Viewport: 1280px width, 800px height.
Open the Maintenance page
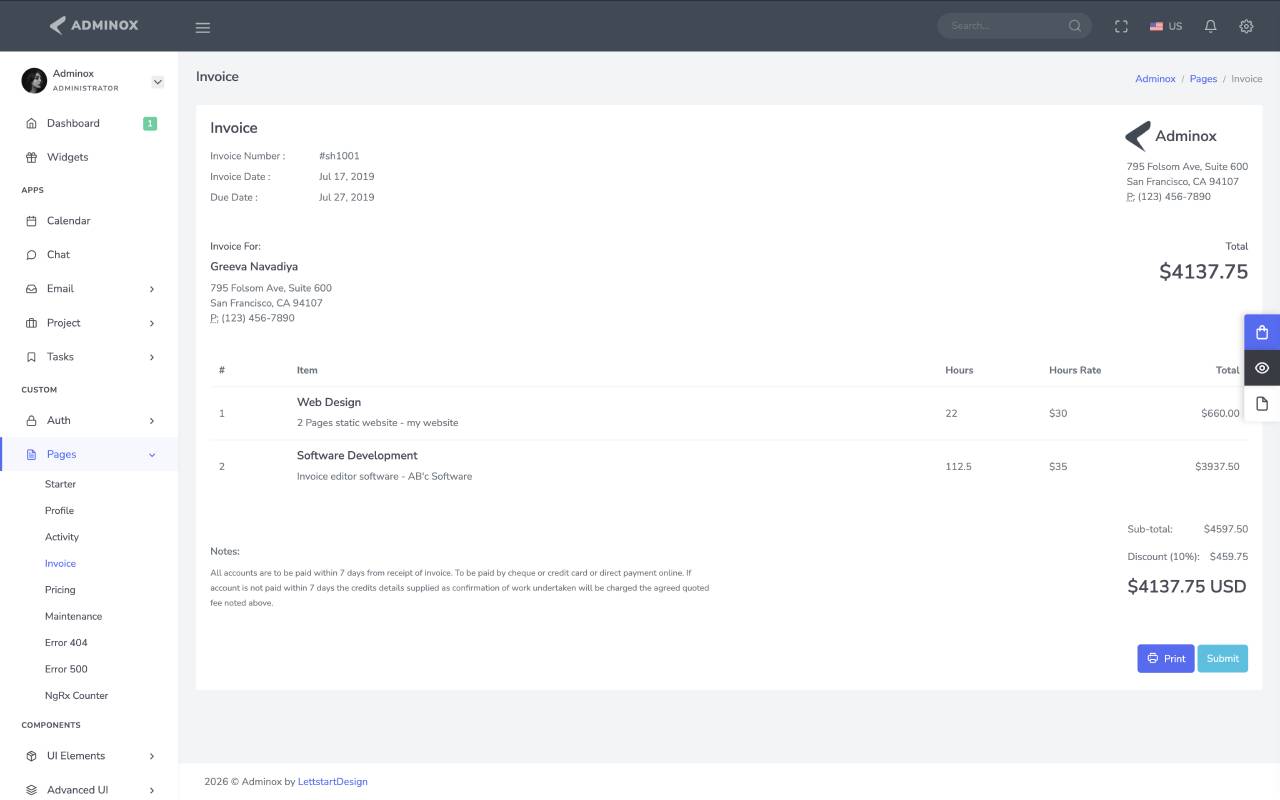click(73, 616)
